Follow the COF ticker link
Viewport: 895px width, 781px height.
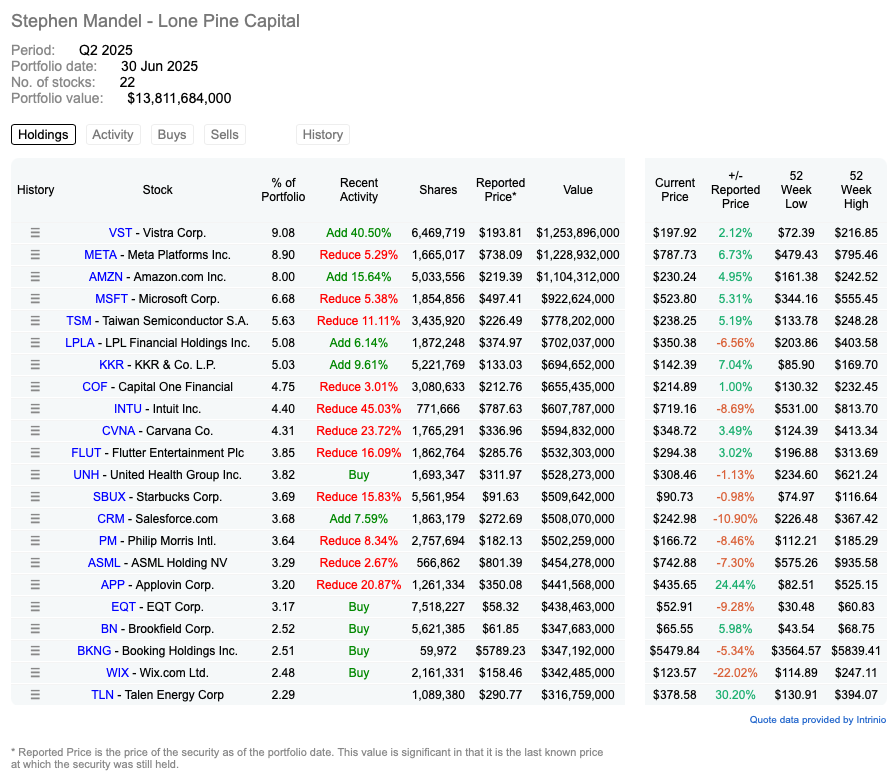pos(95,387)
